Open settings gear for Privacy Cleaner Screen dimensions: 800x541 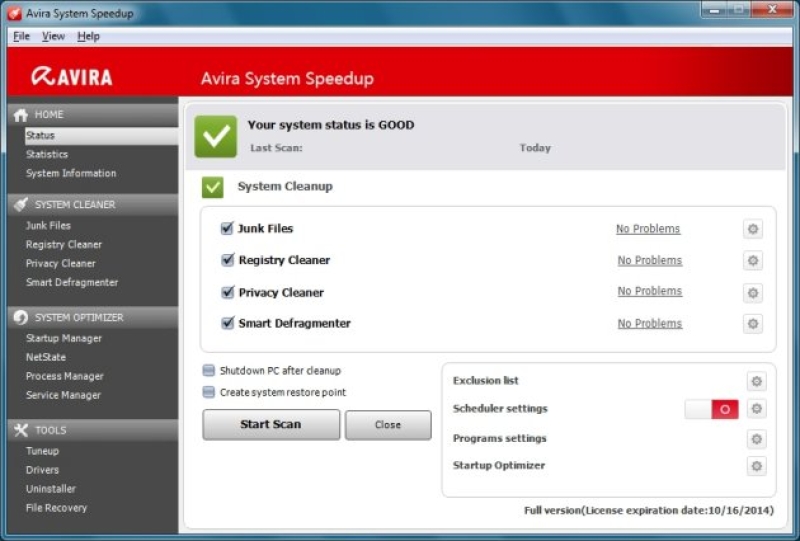[753, 293]
